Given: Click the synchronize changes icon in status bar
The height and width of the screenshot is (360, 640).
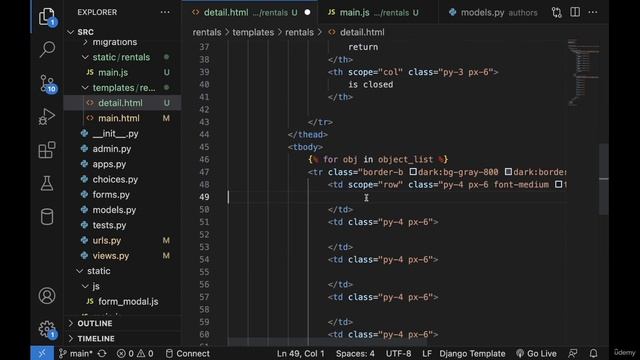Looking at the screenshot, I should [x=102, y=353].
